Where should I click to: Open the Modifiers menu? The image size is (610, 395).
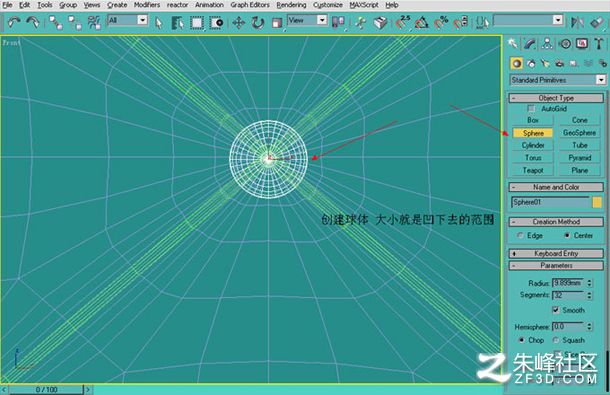coord(147,5)
